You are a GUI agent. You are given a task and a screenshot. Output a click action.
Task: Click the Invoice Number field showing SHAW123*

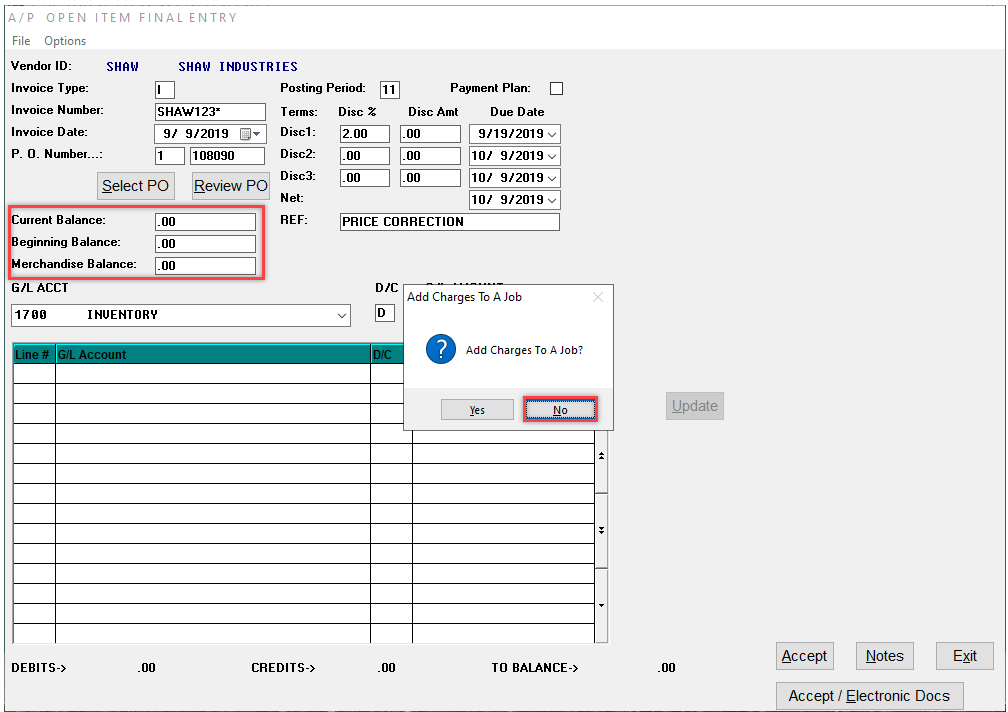coord(209,111)
